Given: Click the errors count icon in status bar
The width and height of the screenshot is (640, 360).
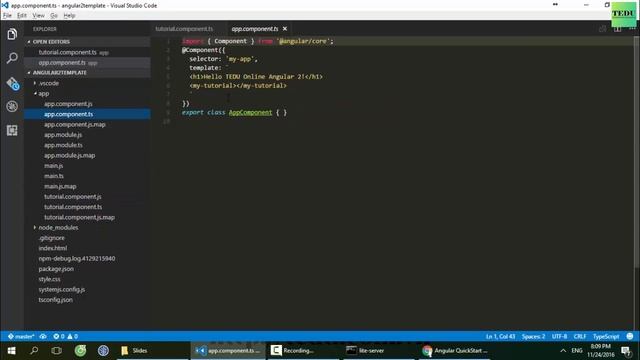Looking at the screenshot, I should [59, 336].
